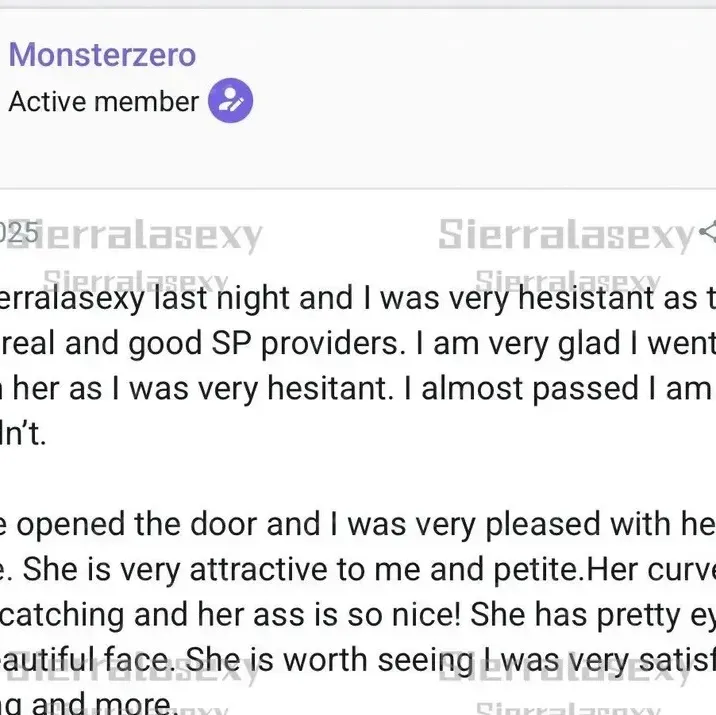Click the purple member badge icon
Screen dimensions: 716x715
tap(231, 100)
